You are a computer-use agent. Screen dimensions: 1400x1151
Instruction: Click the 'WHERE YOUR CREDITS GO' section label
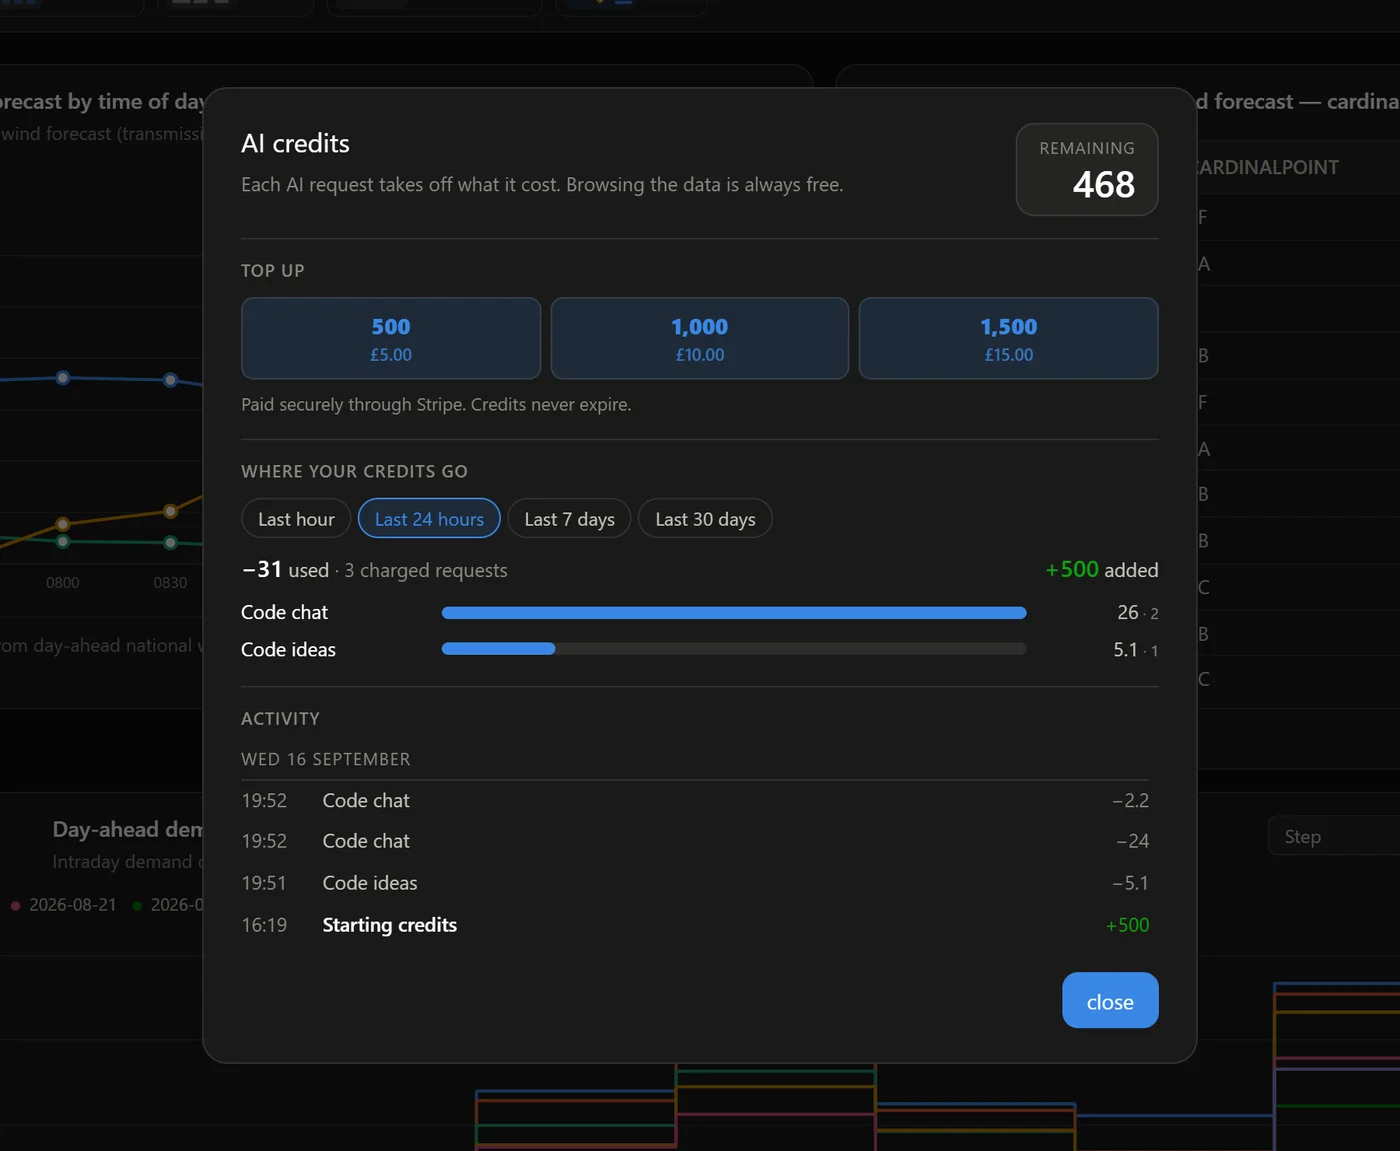click(354, 471)
